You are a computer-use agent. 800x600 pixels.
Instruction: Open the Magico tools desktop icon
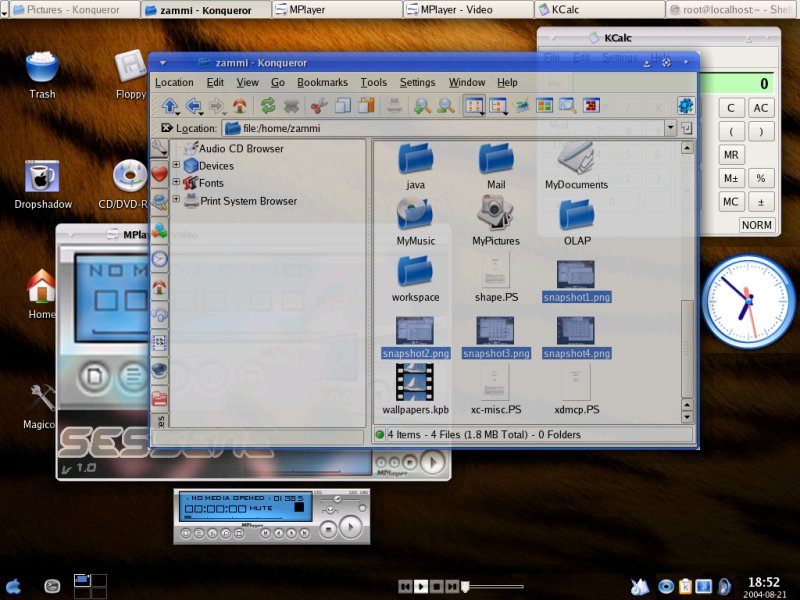click(39, 406)
